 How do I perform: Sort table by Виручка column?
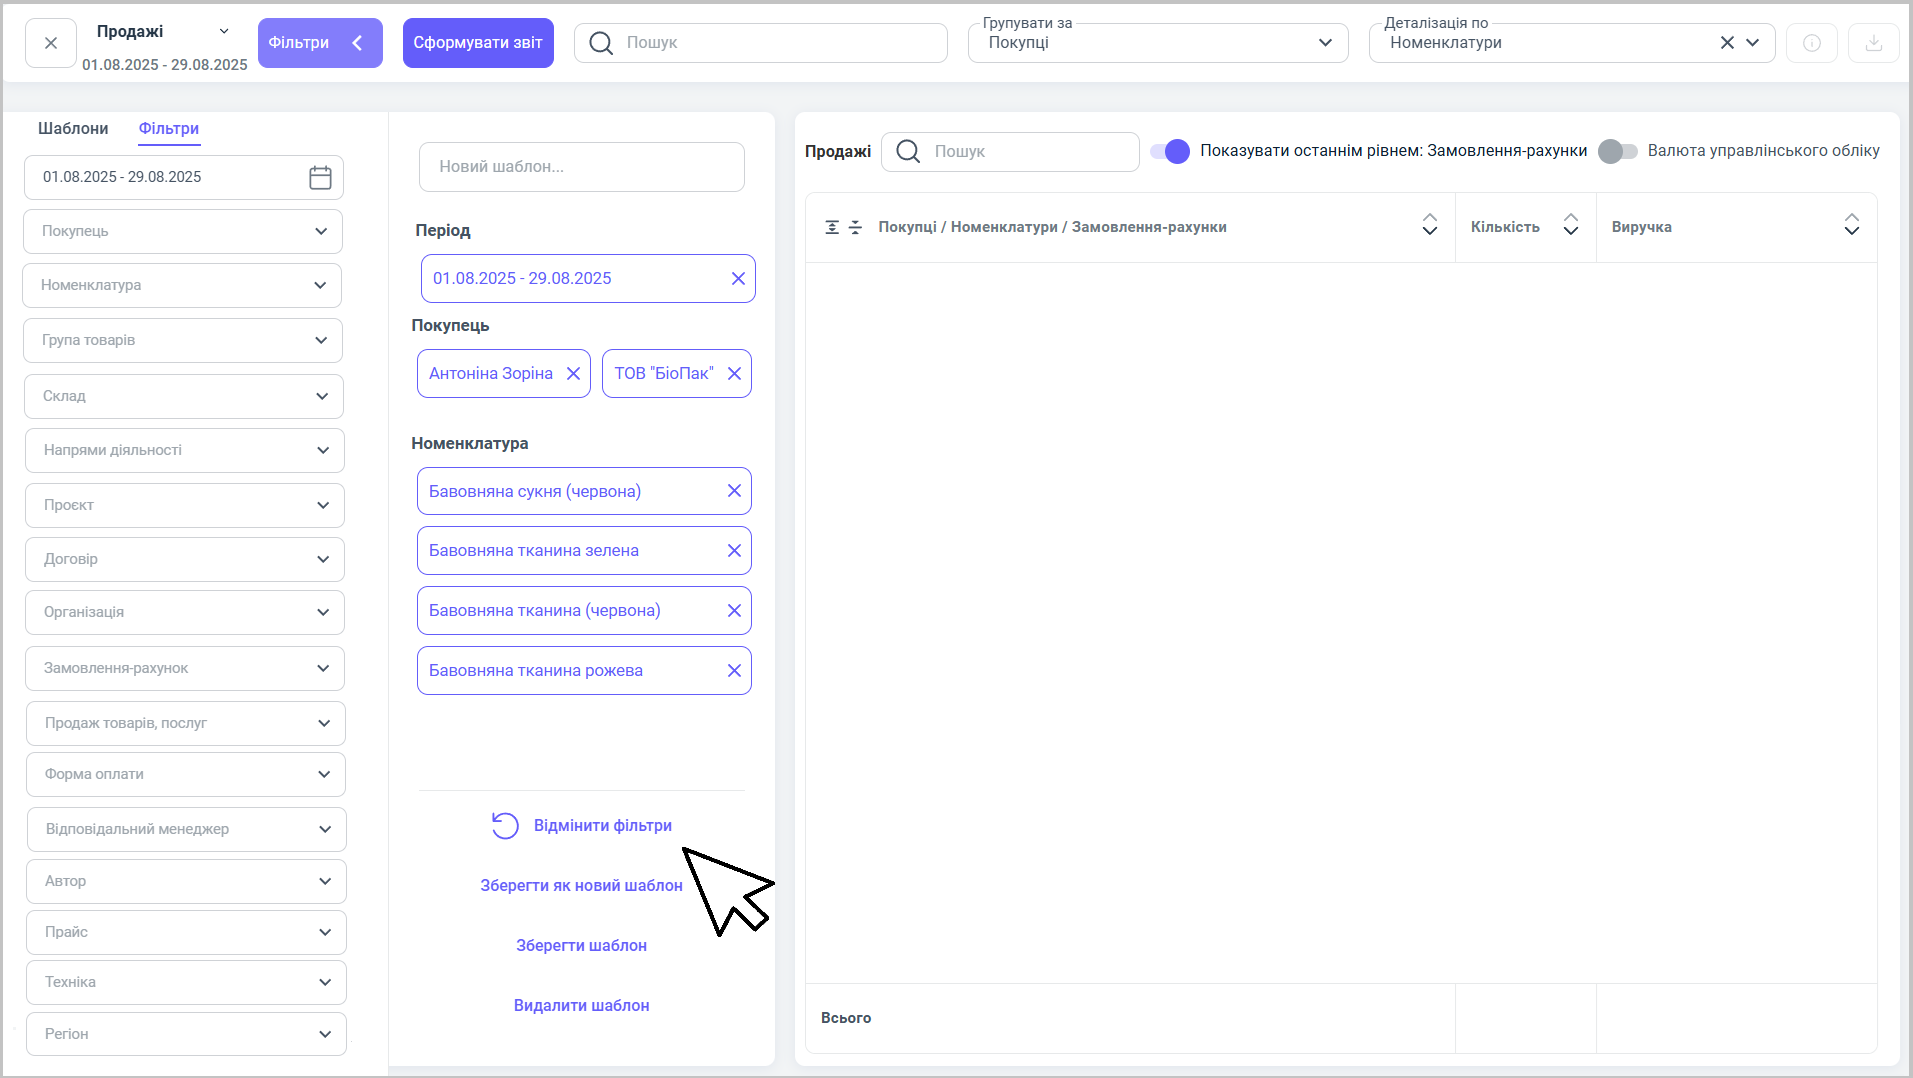1851,226
